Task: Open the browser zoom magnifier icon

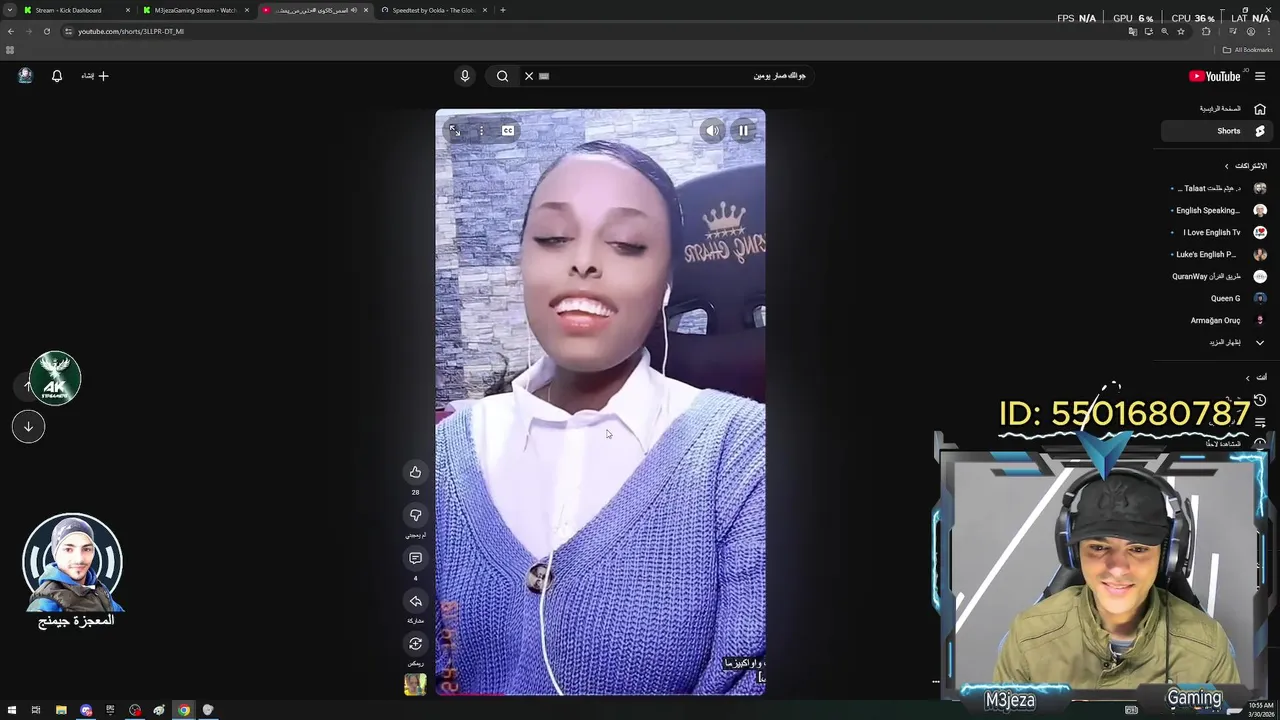Action: 1164,31
